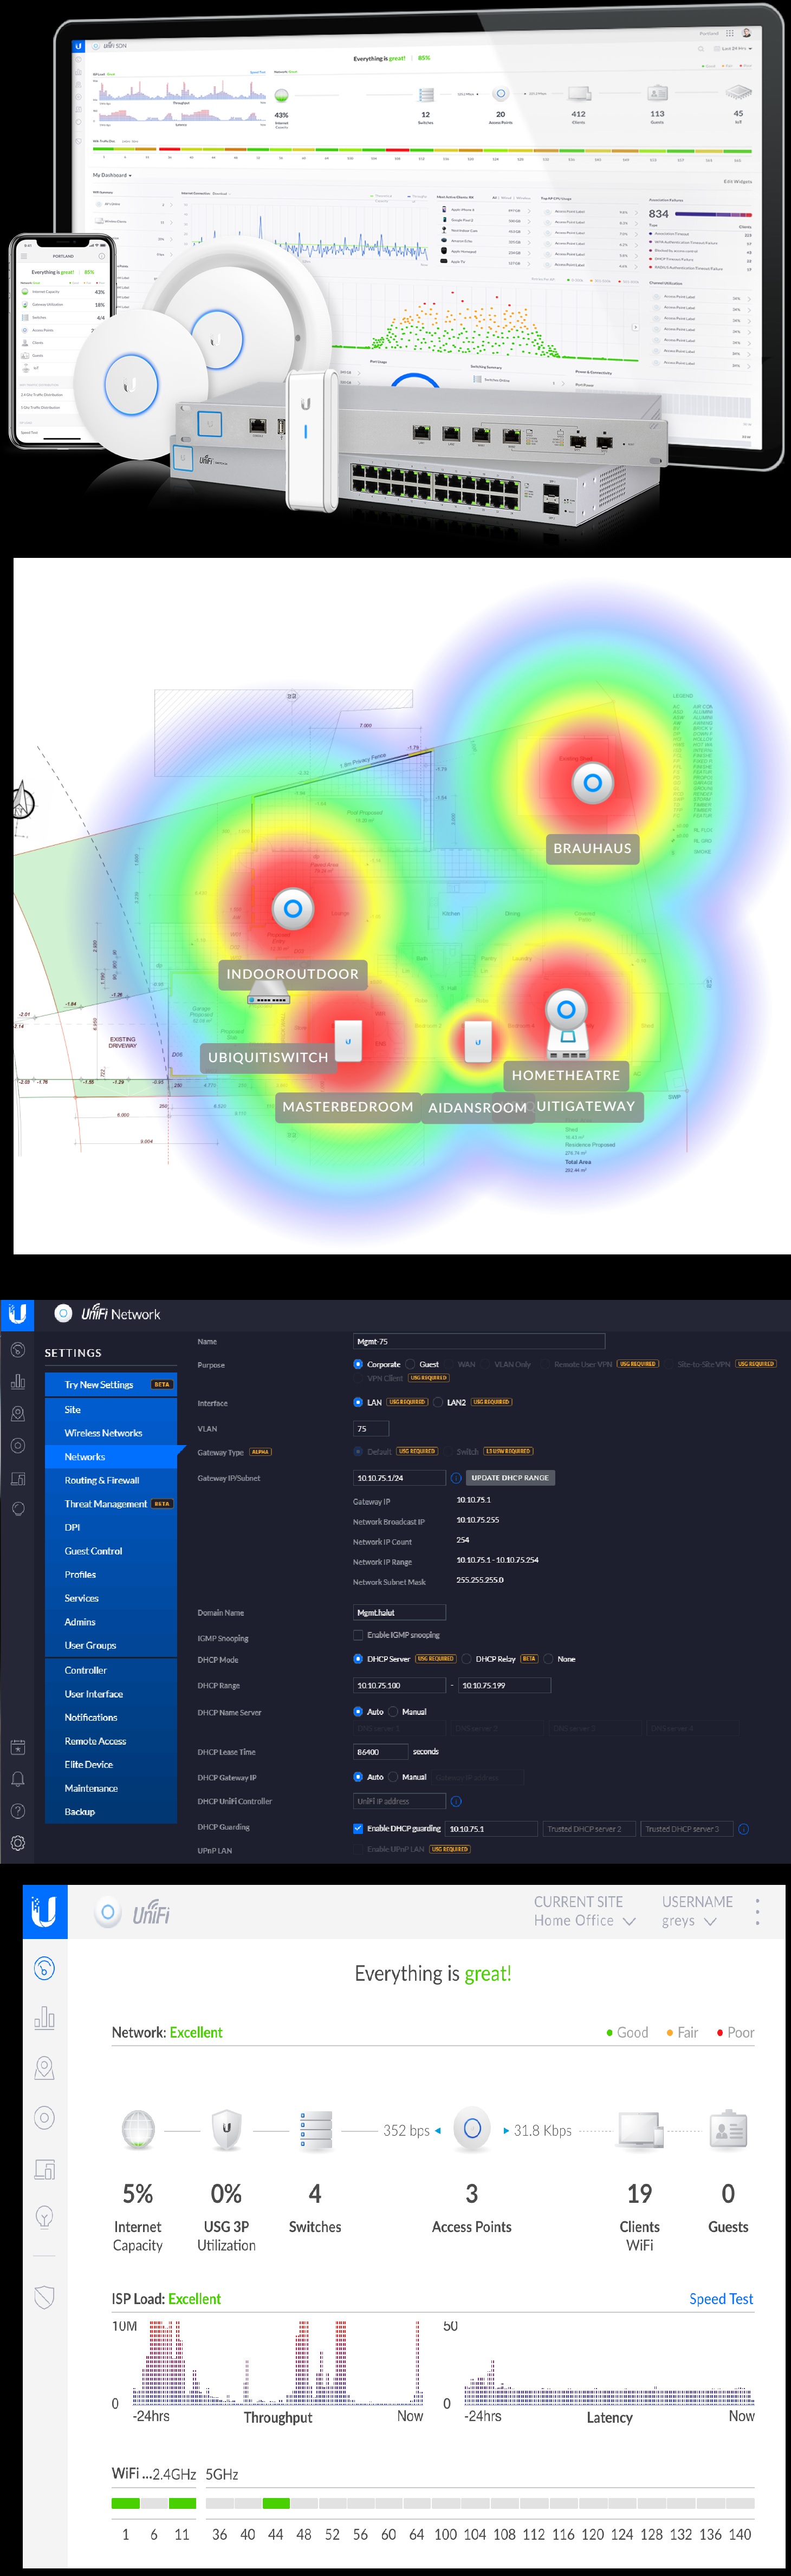Run the Speed Test link

pyautogui.click(x=721, y=2299)
